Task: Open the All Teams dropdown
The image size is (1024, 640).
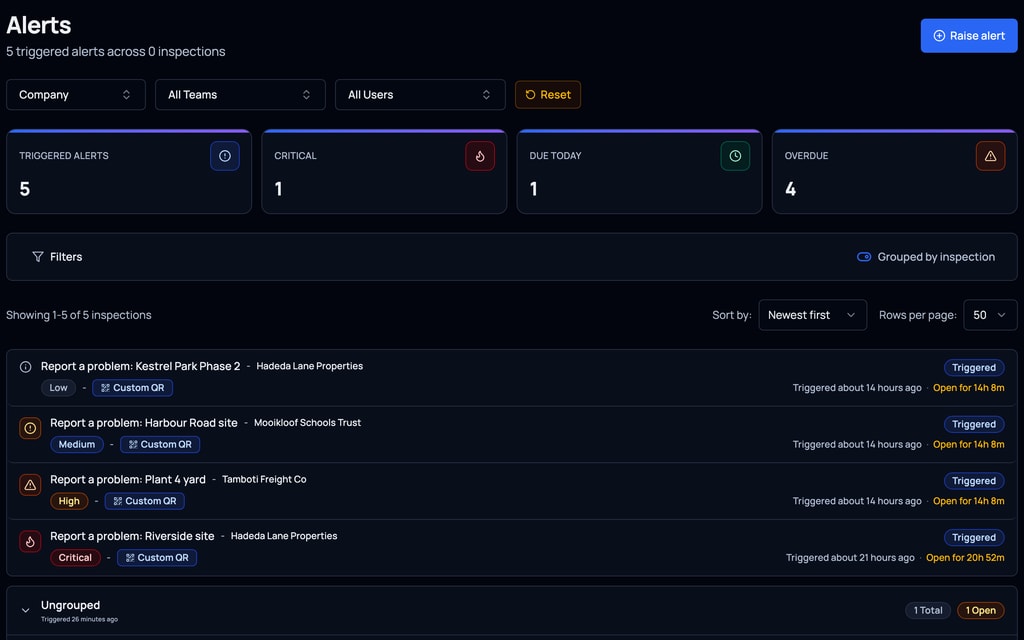Action: coord(240,95)
